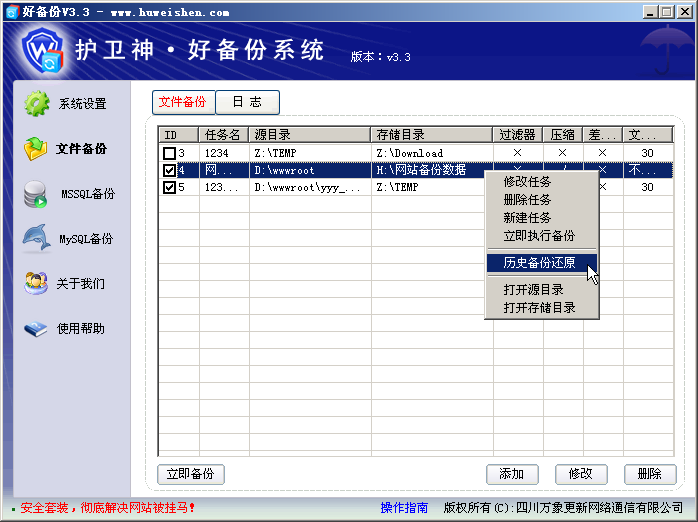Viewport: 698px width, 522px height.
Task: Click the title bar app icon
Action: [x=12, y=12]
